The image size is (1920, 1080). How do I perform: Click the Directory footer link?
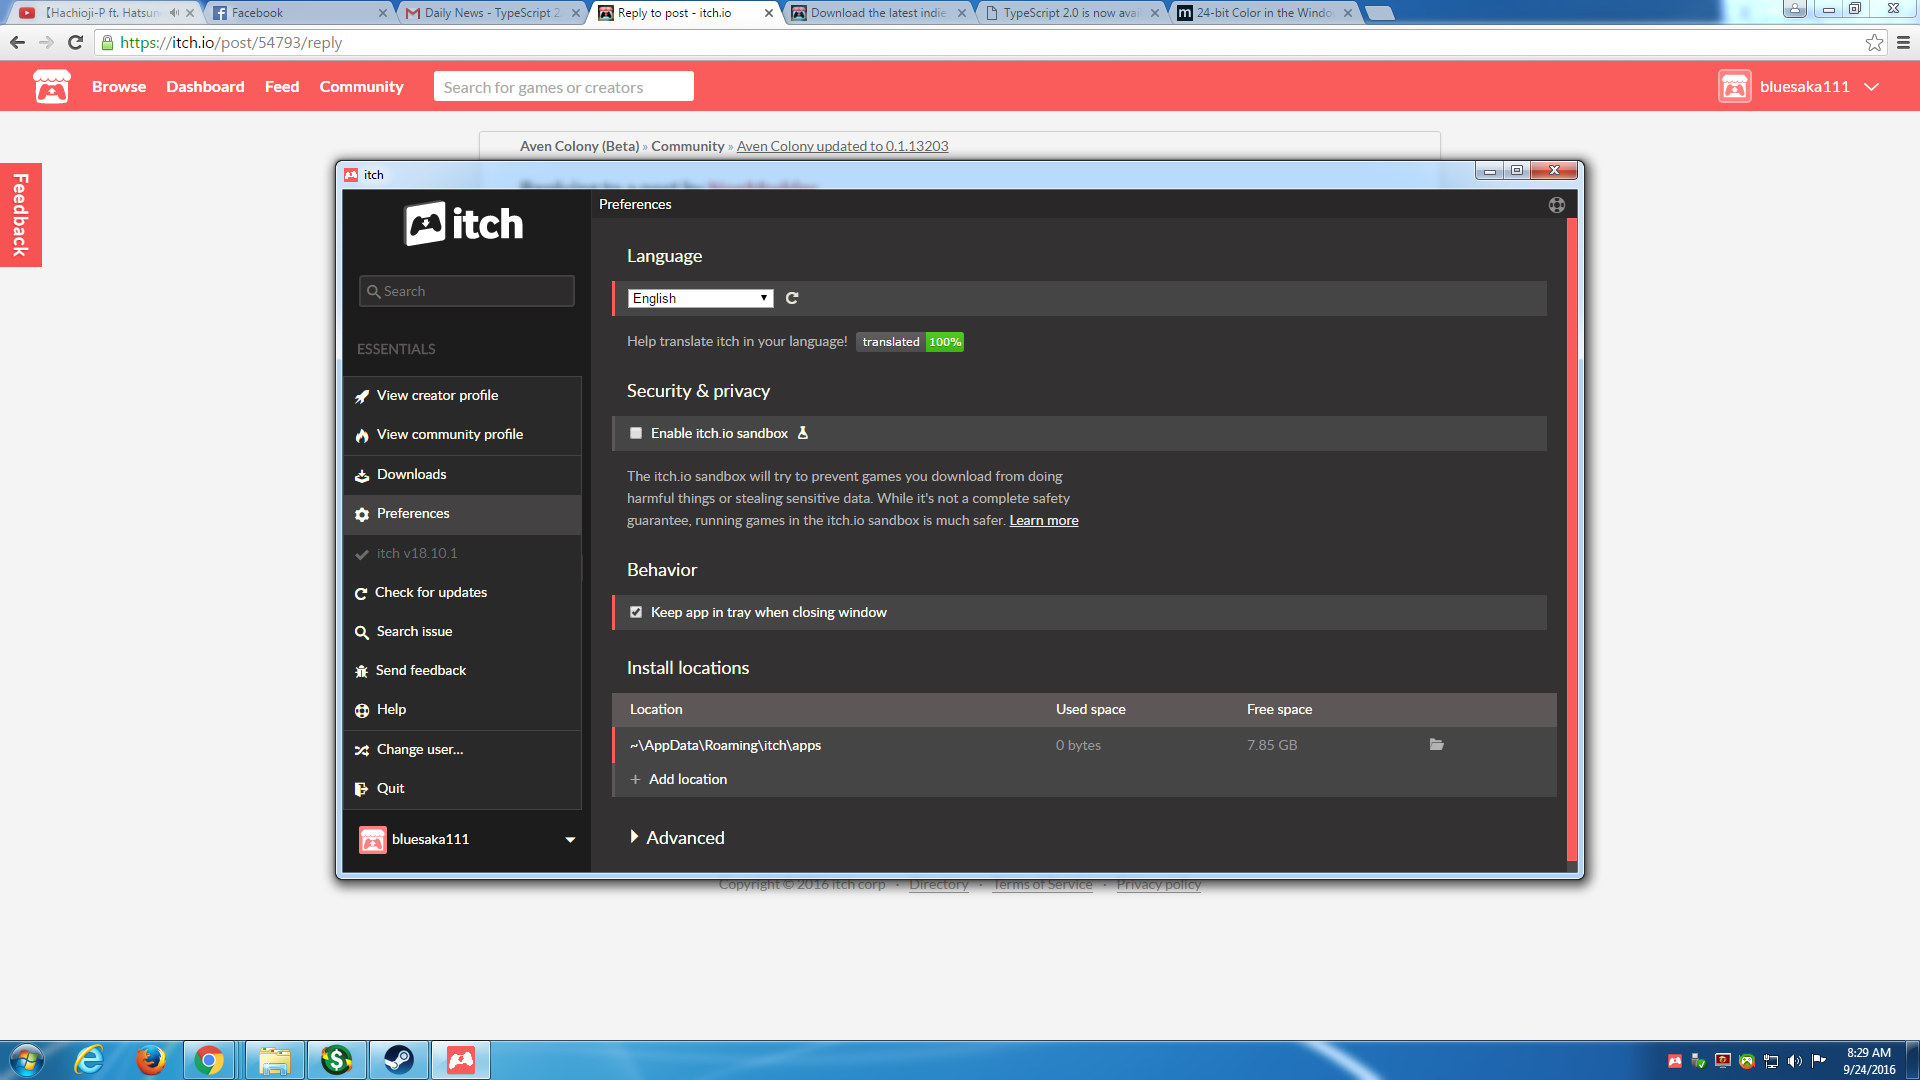click(x=939, y=885)
